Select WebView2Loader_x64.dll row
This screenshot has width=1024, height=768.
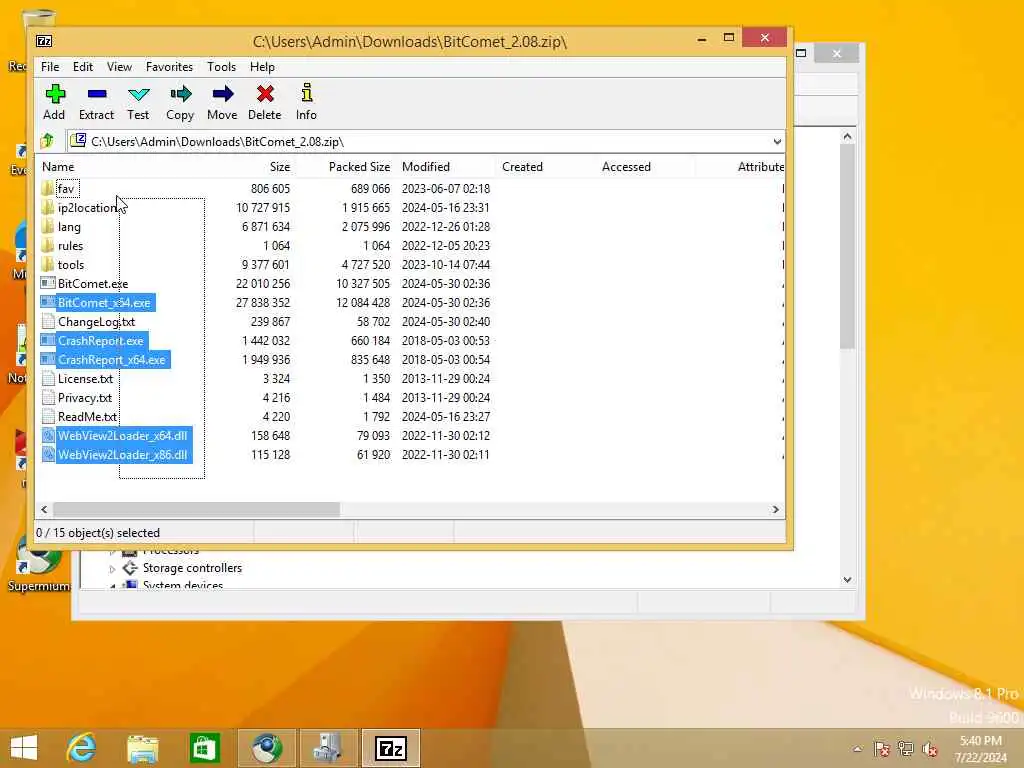(116, 436)
